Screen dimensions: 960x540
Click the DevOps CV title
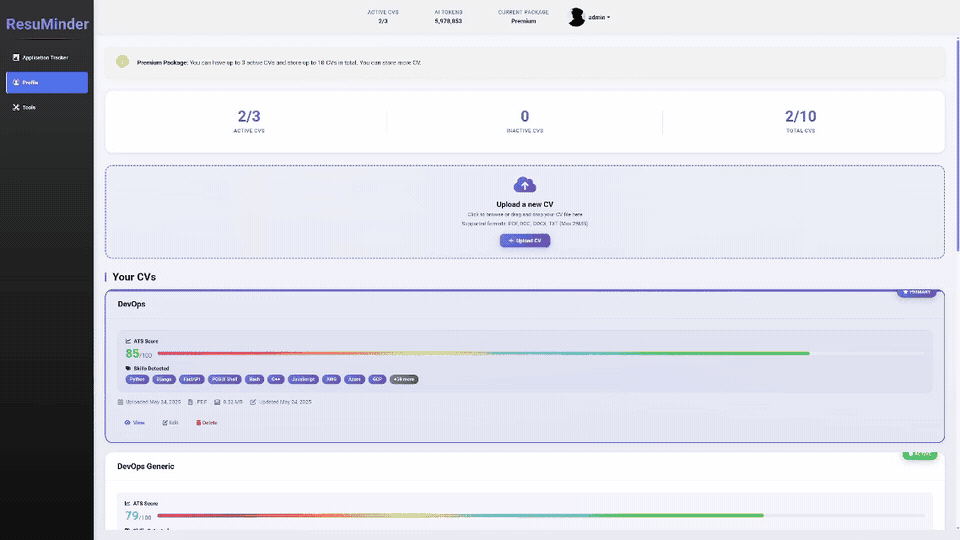(132, 304)
